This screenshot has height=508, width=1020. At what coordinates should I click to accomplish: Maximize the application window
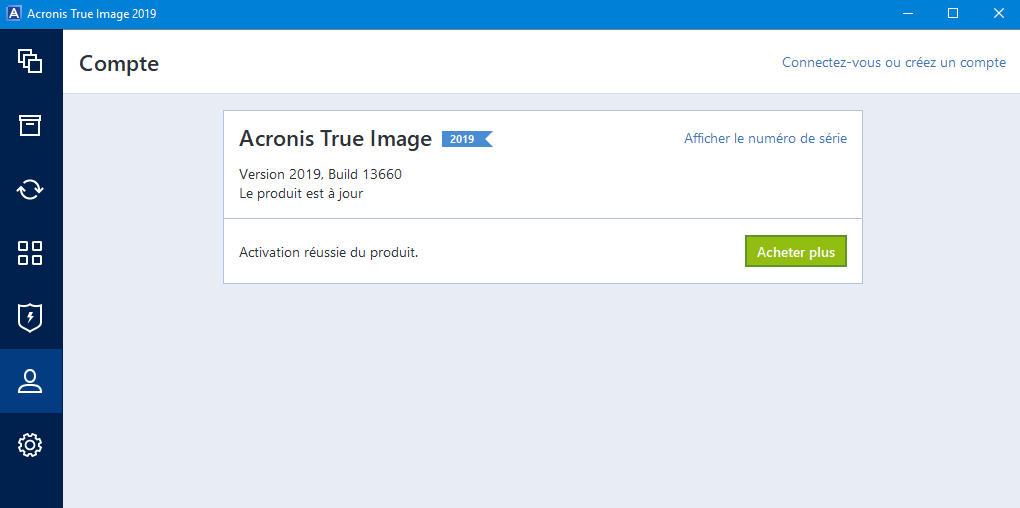point(953,14)
